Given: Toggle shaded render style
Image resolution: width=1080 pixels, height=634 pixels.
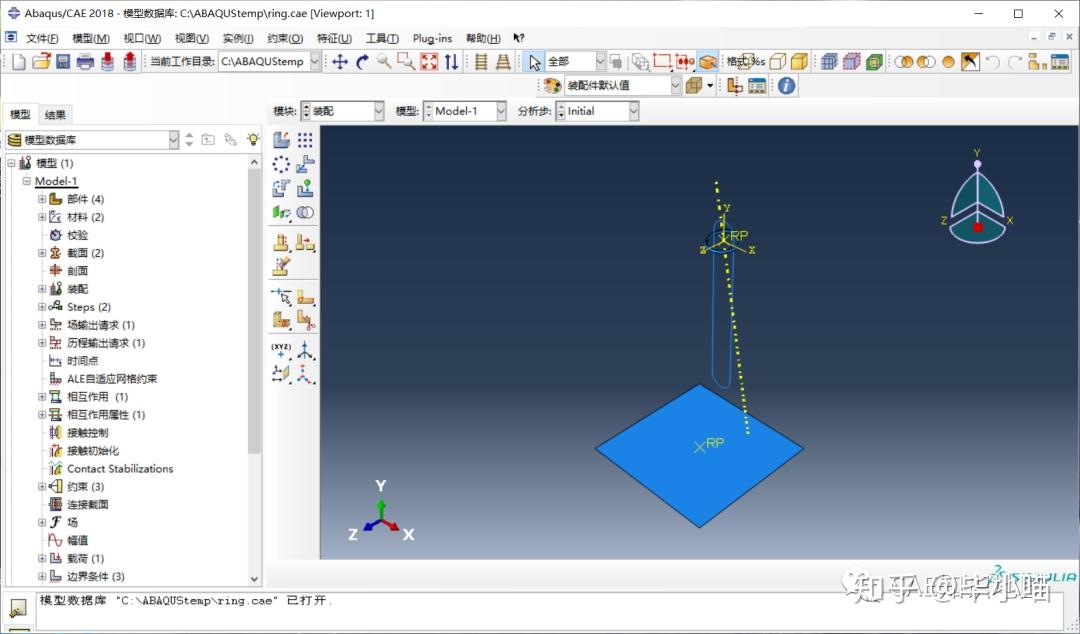Looking at the screenshot, I should pyautogui.click(x=798, y=61).
